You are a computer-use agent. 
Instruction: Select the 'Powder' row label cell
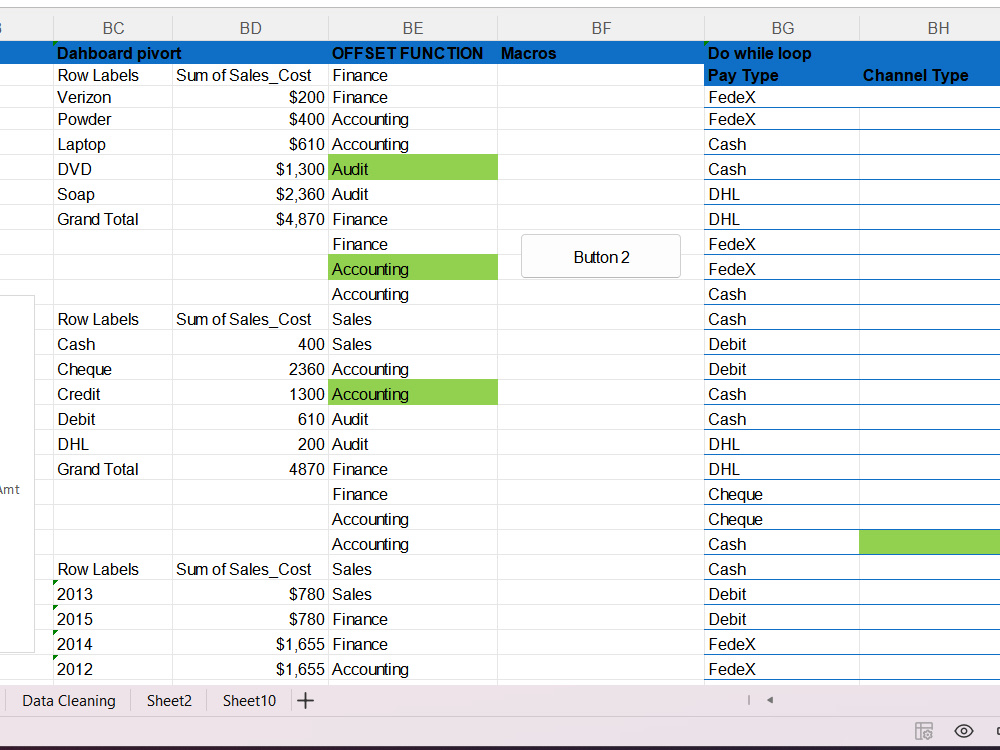pyautogui.click(x=113, y=119)
